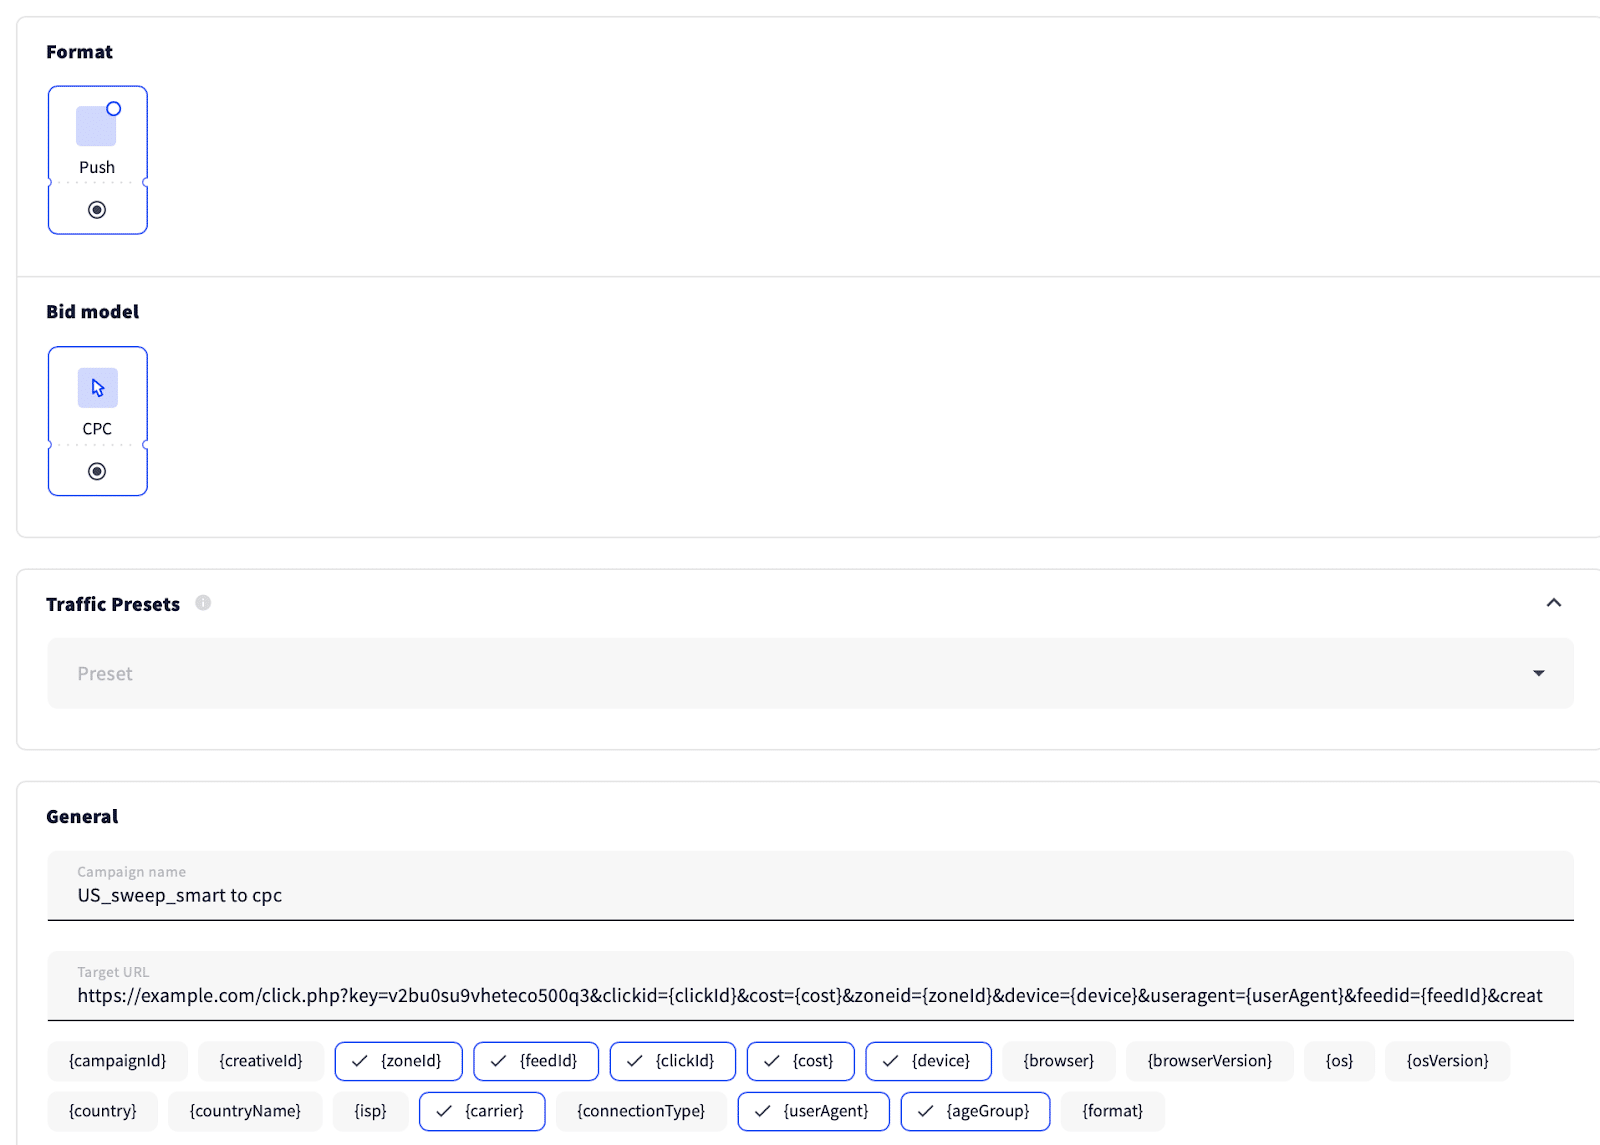Toggle off the {feedId} macro
The height and width of the screenshot is (1145, 1600).
tap(536, 1061)
